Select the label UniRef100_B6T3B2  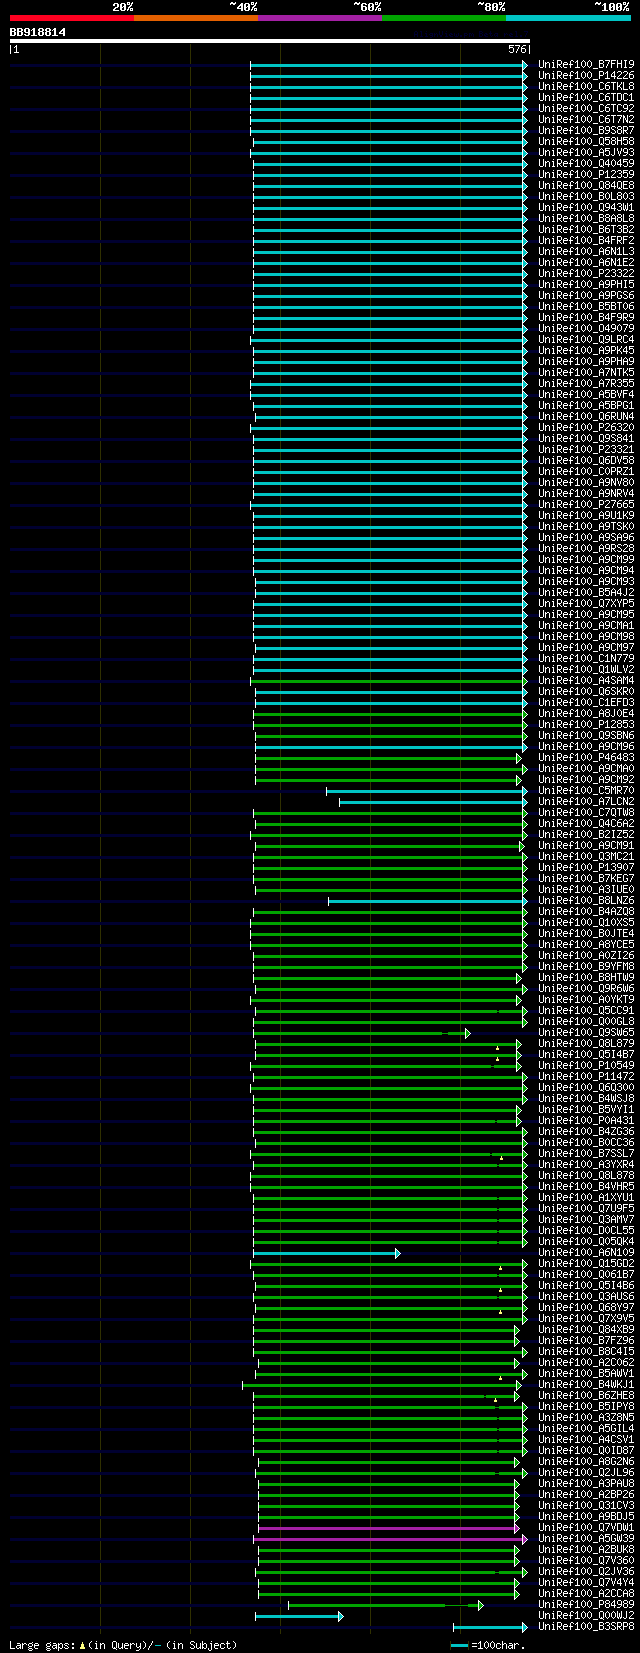(586, 229)
